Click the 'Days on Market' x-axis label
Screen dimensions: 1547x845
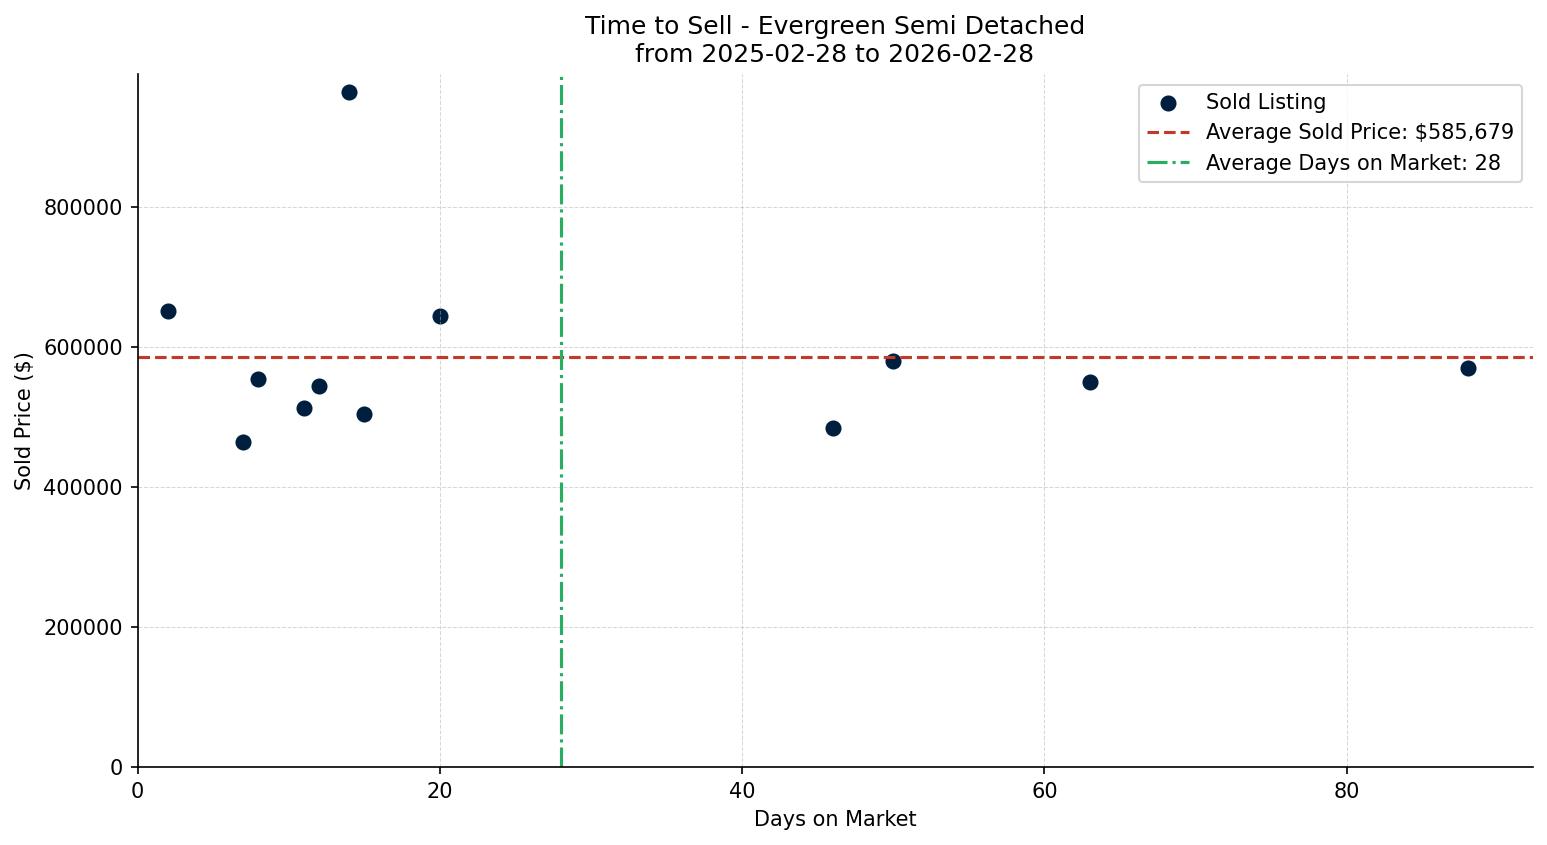coord(834,819)
